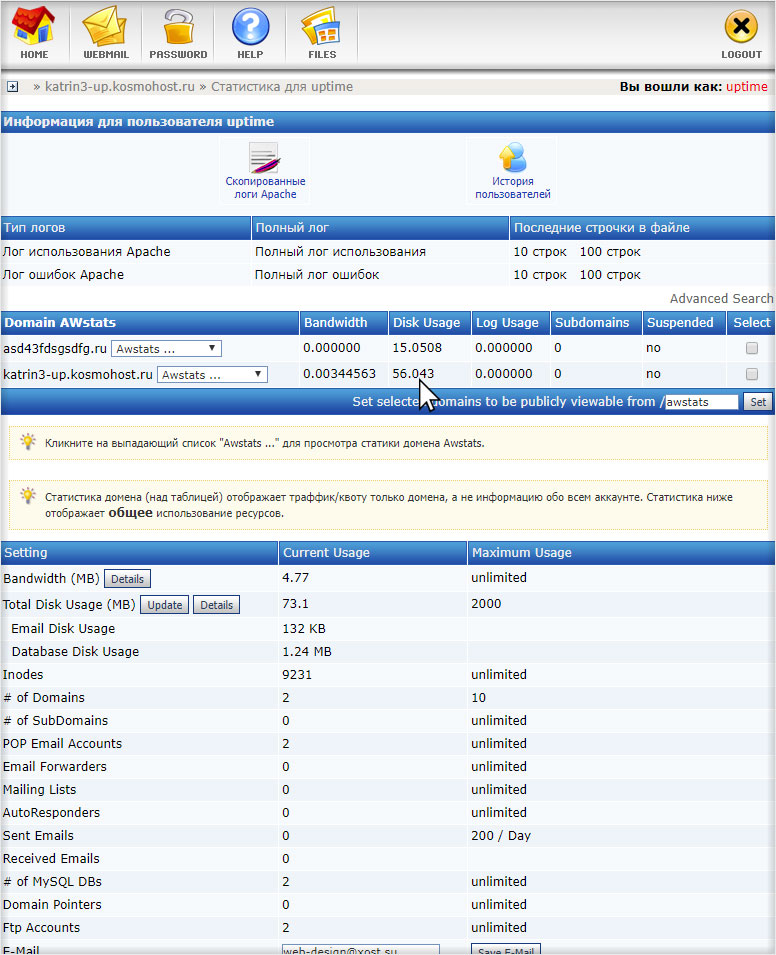This screenshot has height=955, width=776.
Task: Open the Webmail envelope icon
Action: click(106, 33)
